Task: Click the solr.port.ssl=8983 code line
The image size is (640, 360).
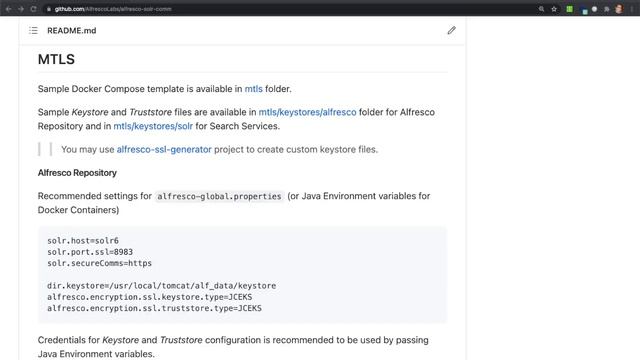Action: 90,252
